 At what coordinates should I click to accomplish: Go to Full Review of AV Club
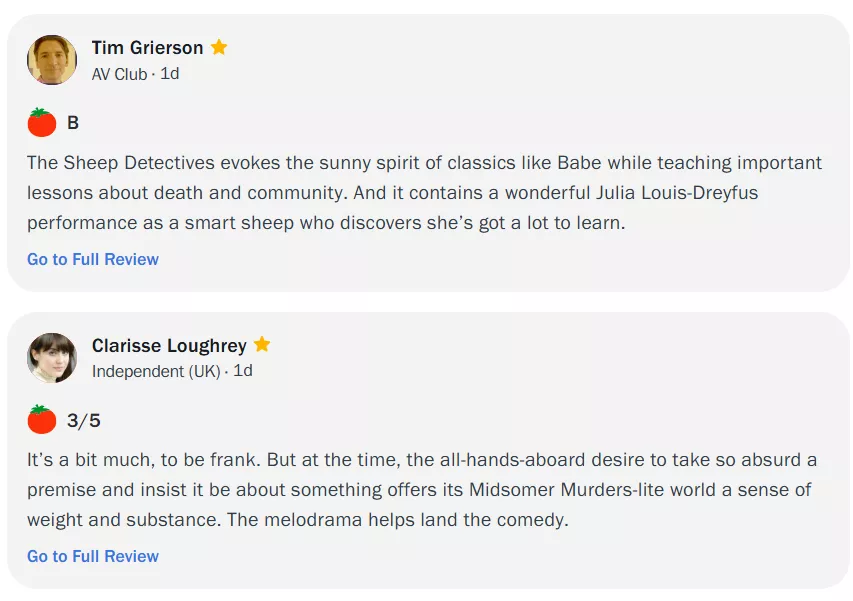93,259
